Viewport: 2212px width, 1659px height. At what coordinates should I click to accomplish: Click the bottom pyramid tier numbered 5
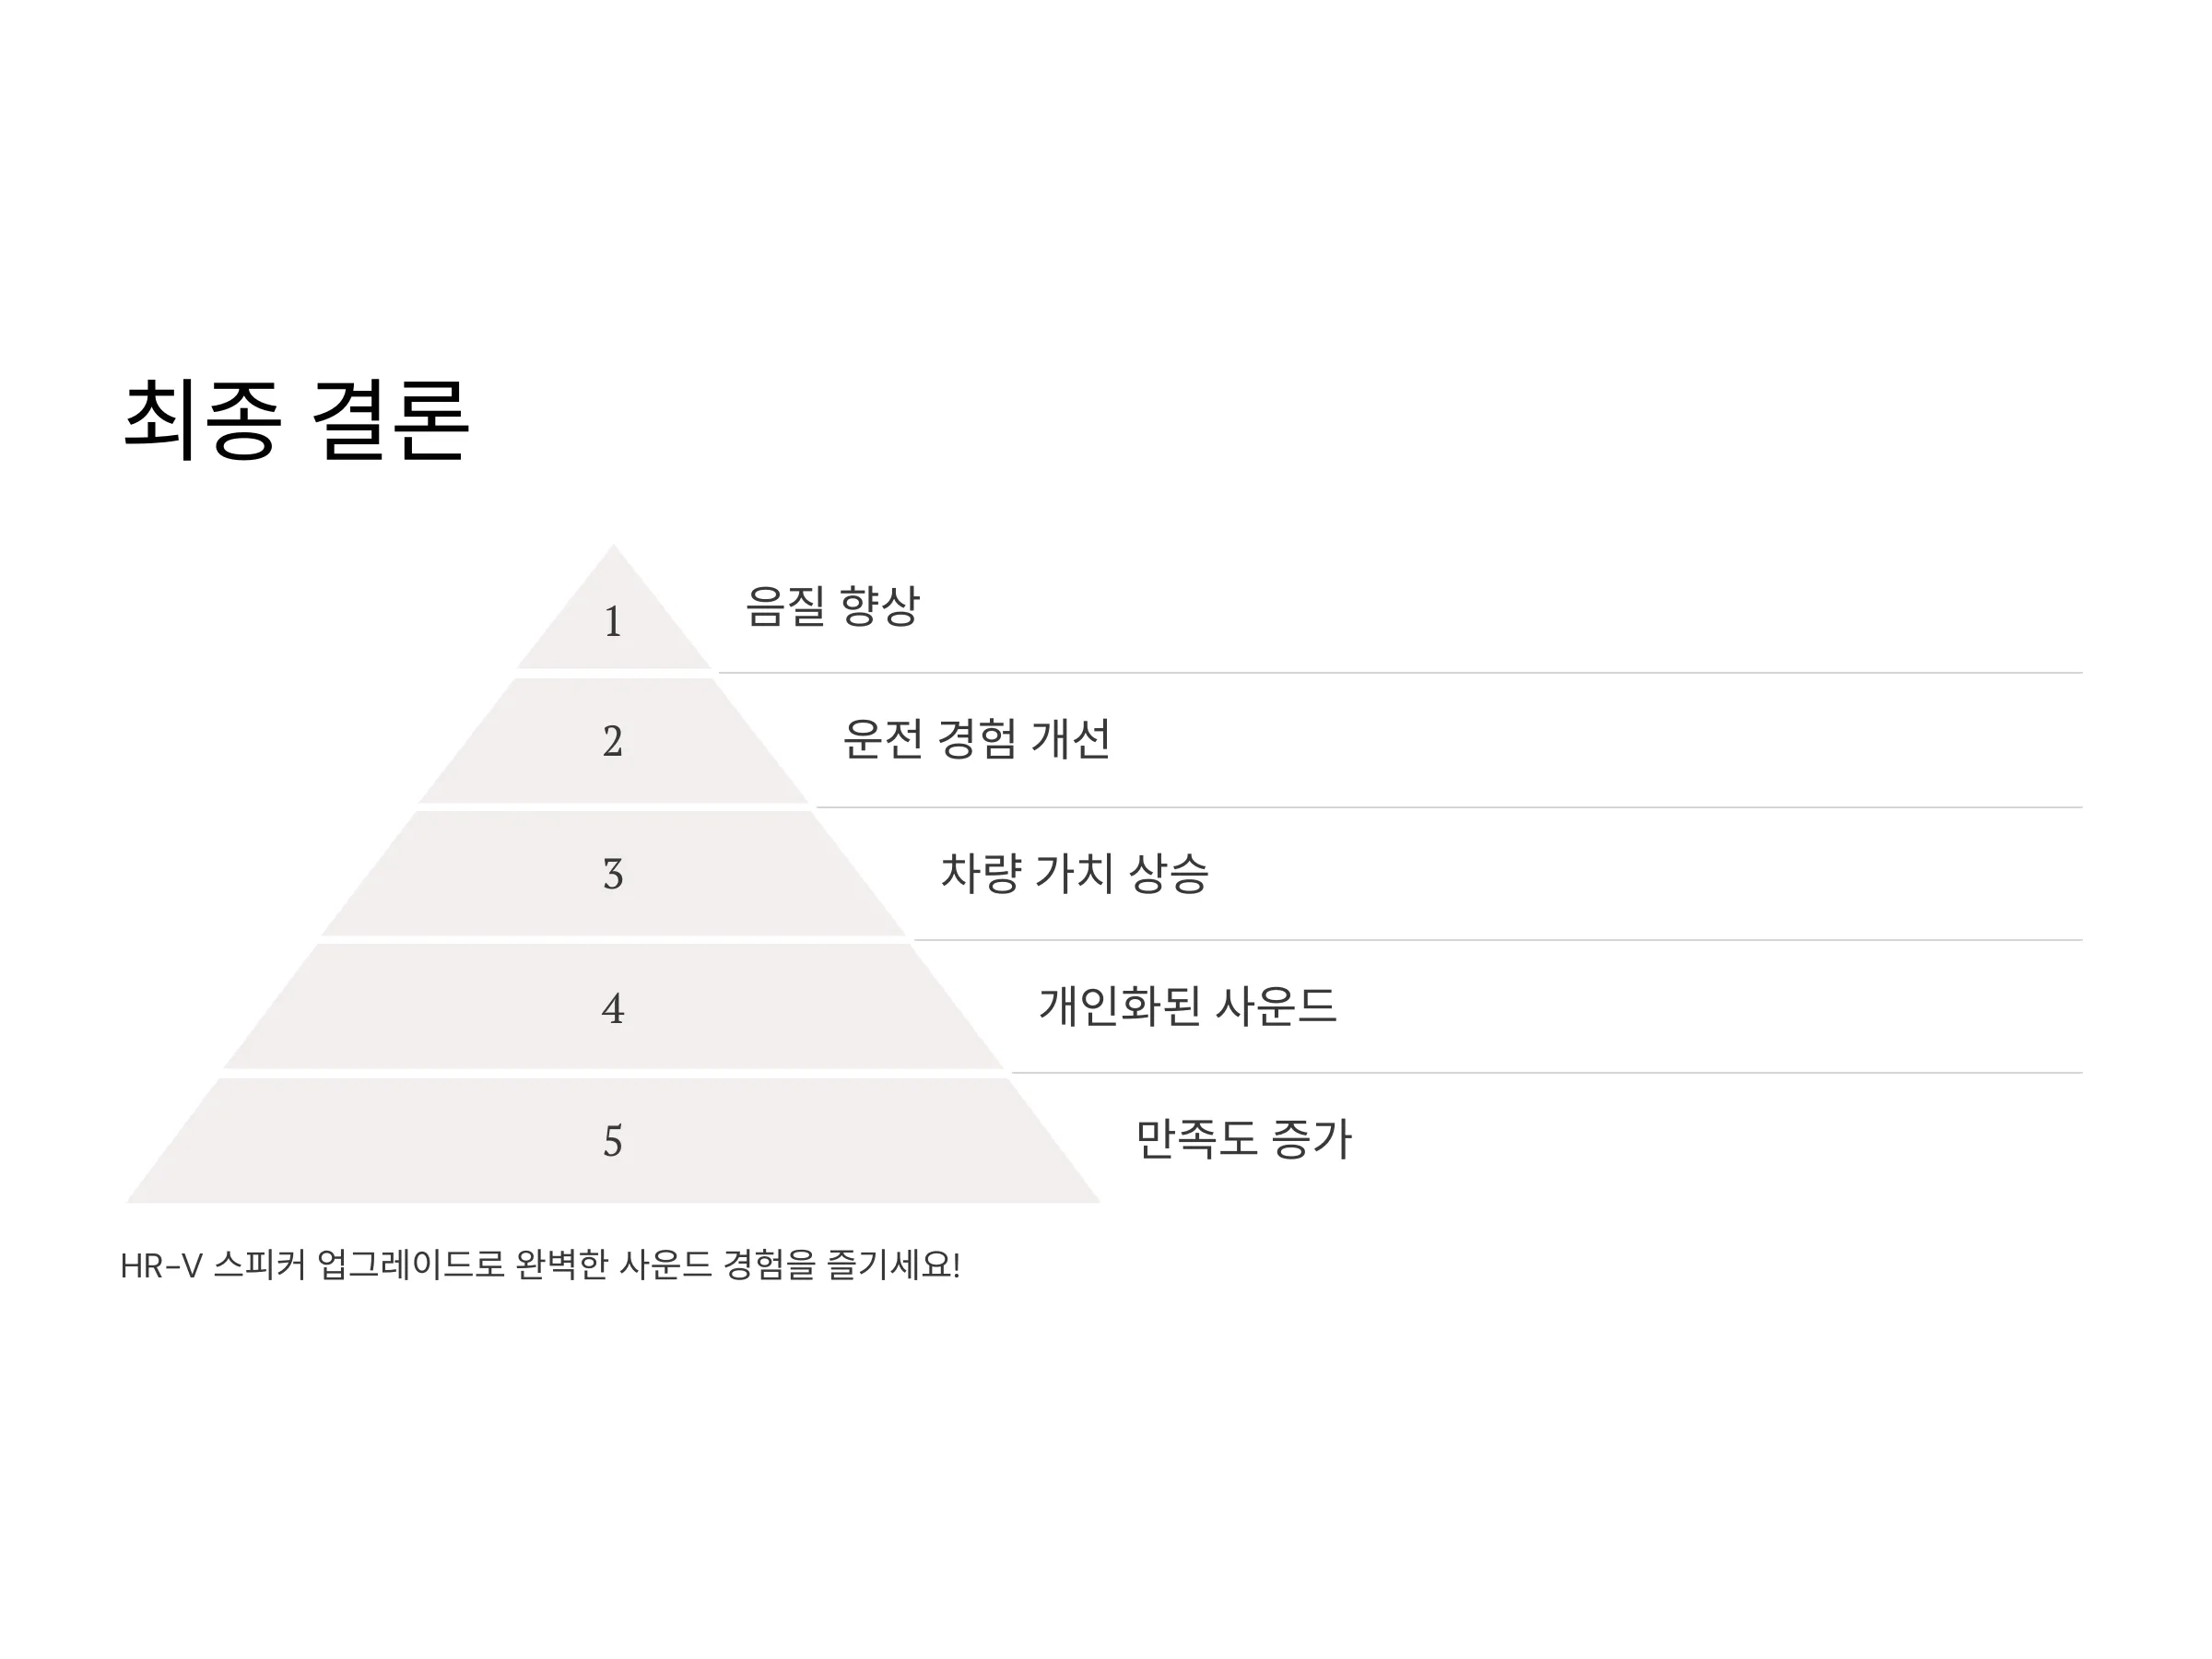coord(613,1140)
